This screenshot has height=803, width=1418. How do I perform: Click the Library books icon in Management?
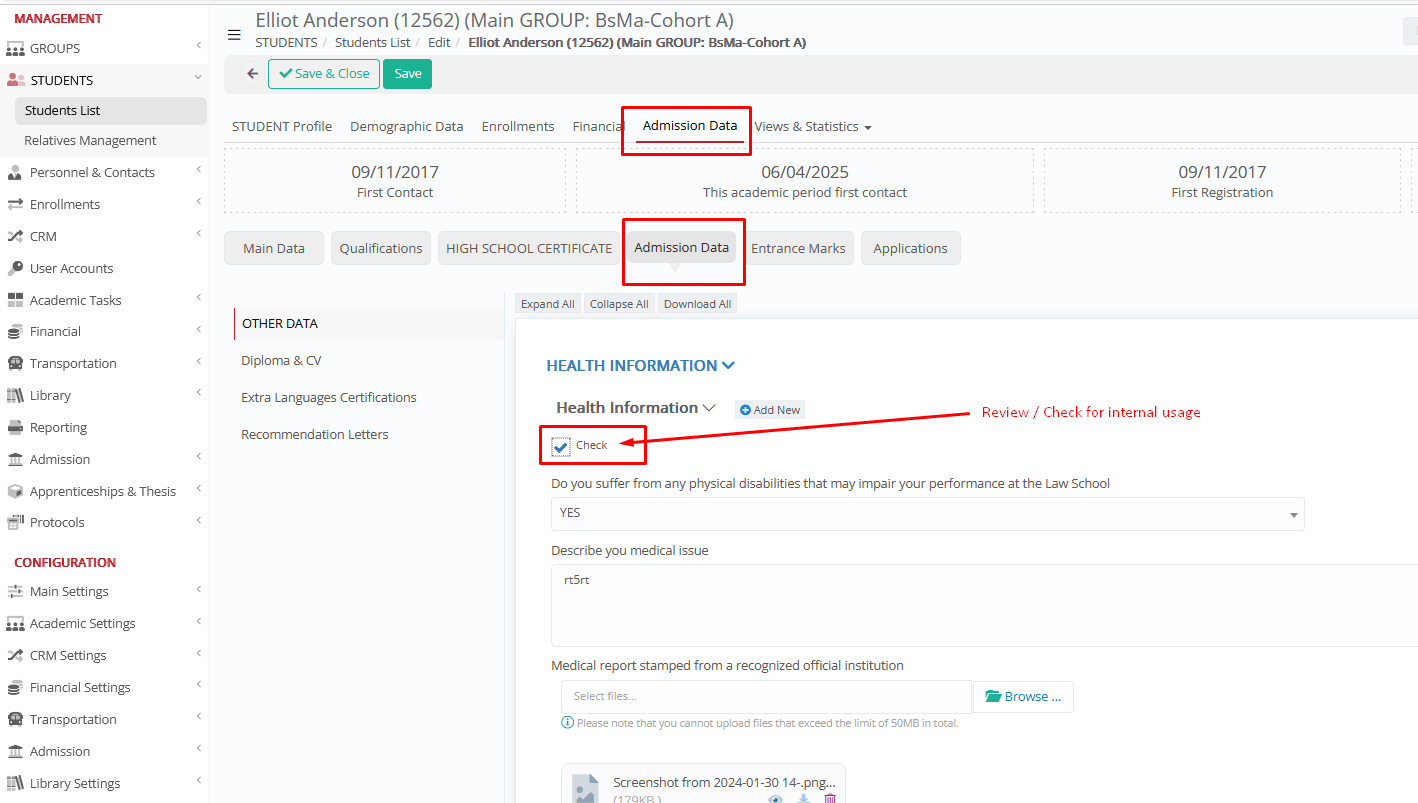click(x=15, y=396)
